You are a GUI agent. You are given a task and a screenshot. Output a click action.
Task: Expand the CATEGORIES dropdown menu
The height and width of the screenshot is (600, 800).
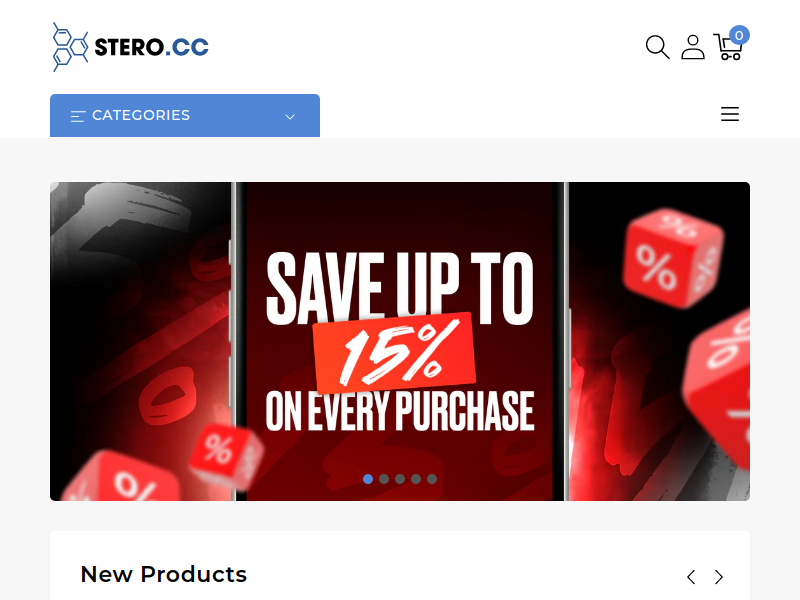tap(185, 115)
